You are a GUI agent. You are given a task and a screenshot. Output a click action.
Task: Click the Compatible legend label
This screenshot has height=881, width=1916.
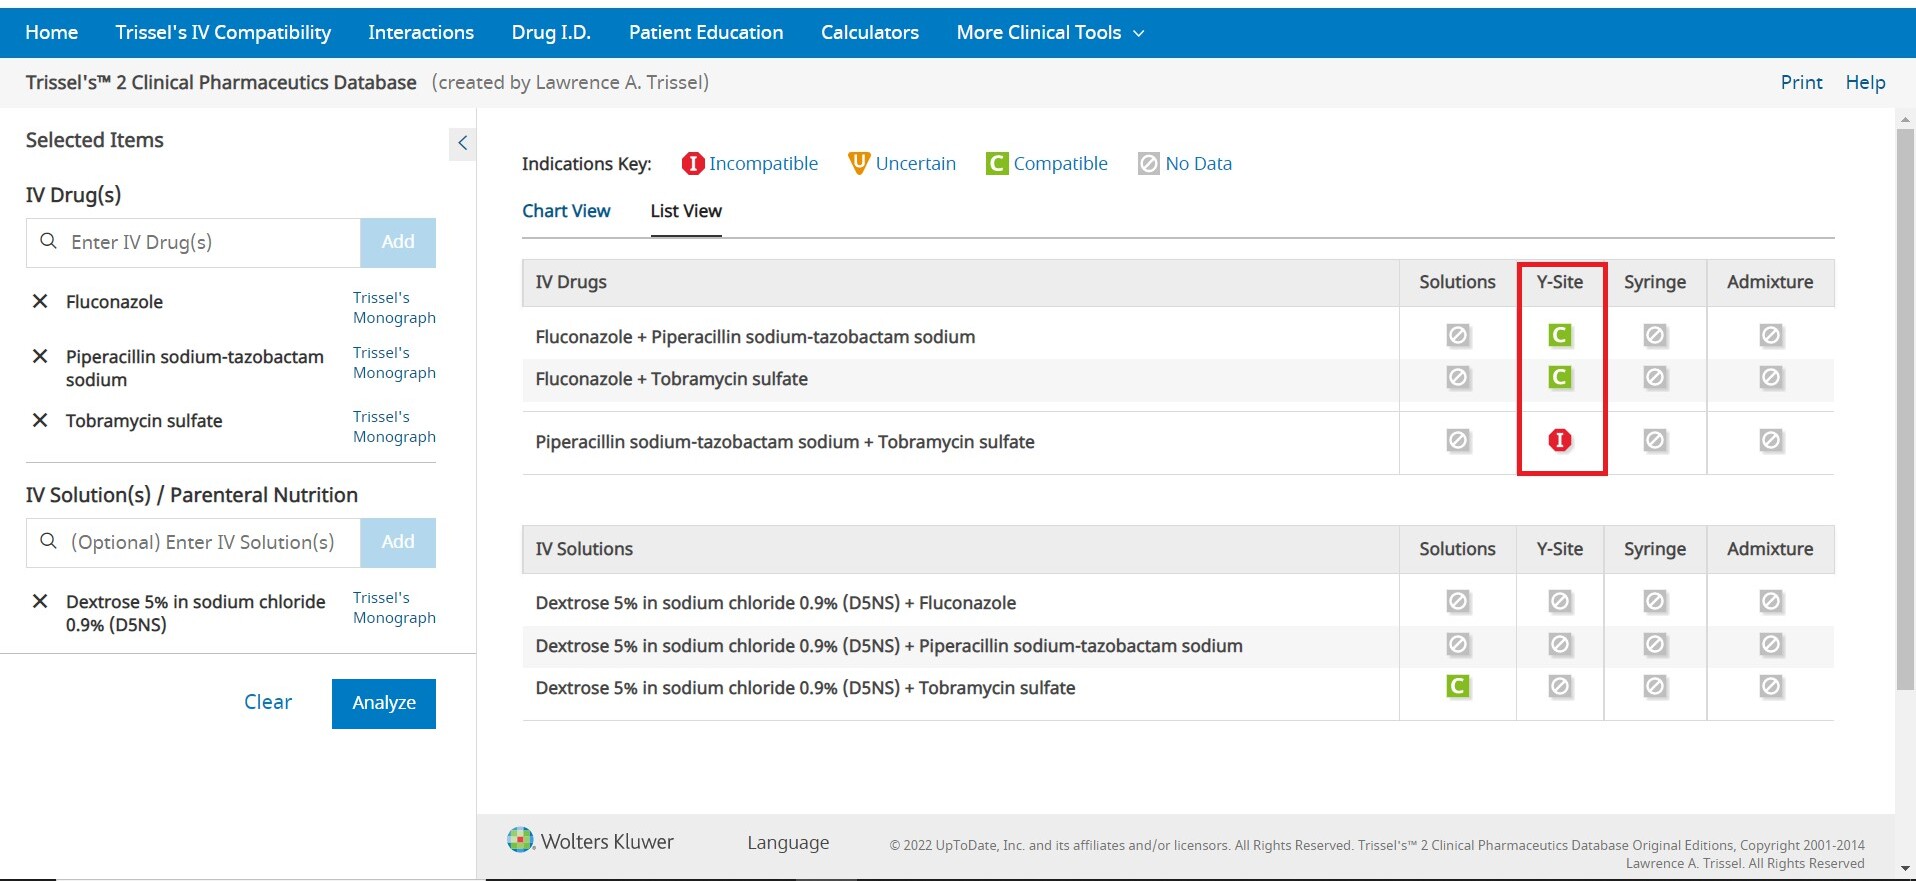coord(1060,163)
